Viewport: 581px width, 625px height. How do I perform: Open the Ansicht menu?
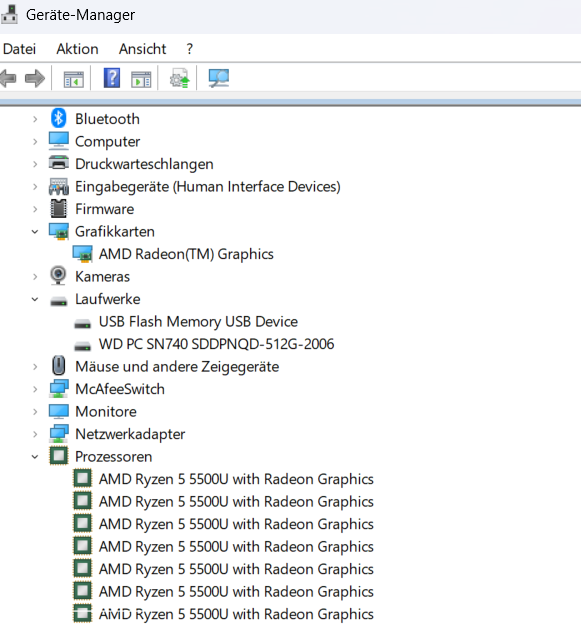click(x=142, y=49)
